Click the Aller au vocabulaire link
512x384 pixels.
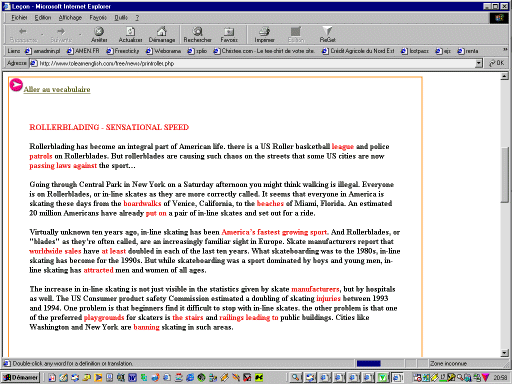point(57,89)
